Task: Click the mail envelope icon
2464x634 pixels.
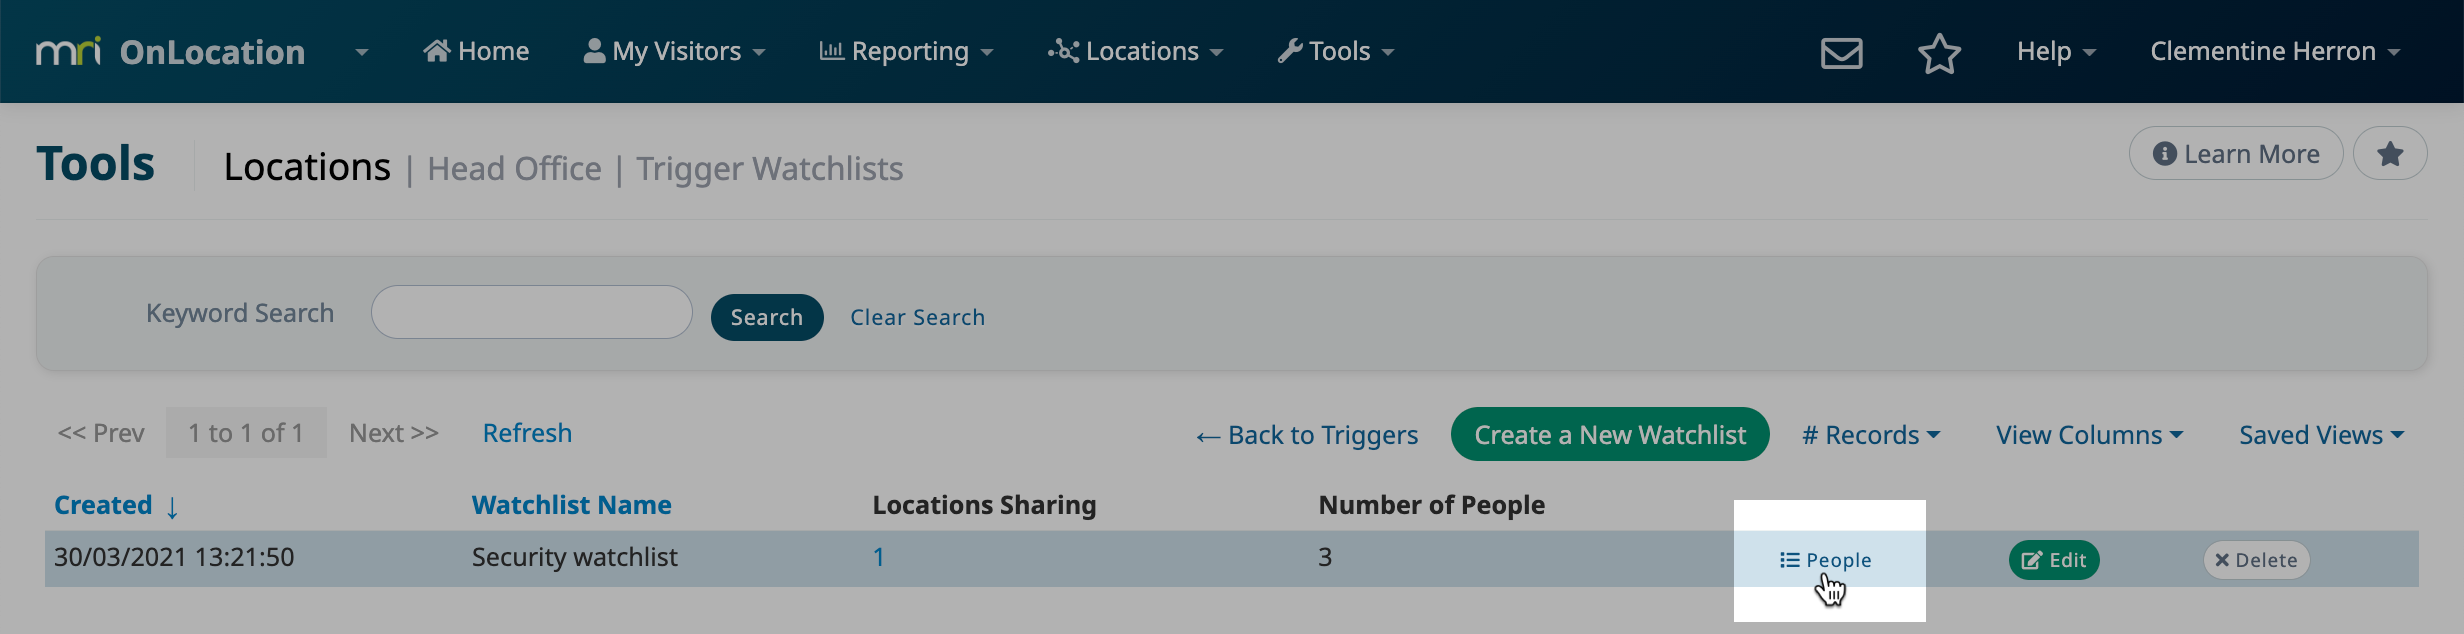Action: (1841, 52)
